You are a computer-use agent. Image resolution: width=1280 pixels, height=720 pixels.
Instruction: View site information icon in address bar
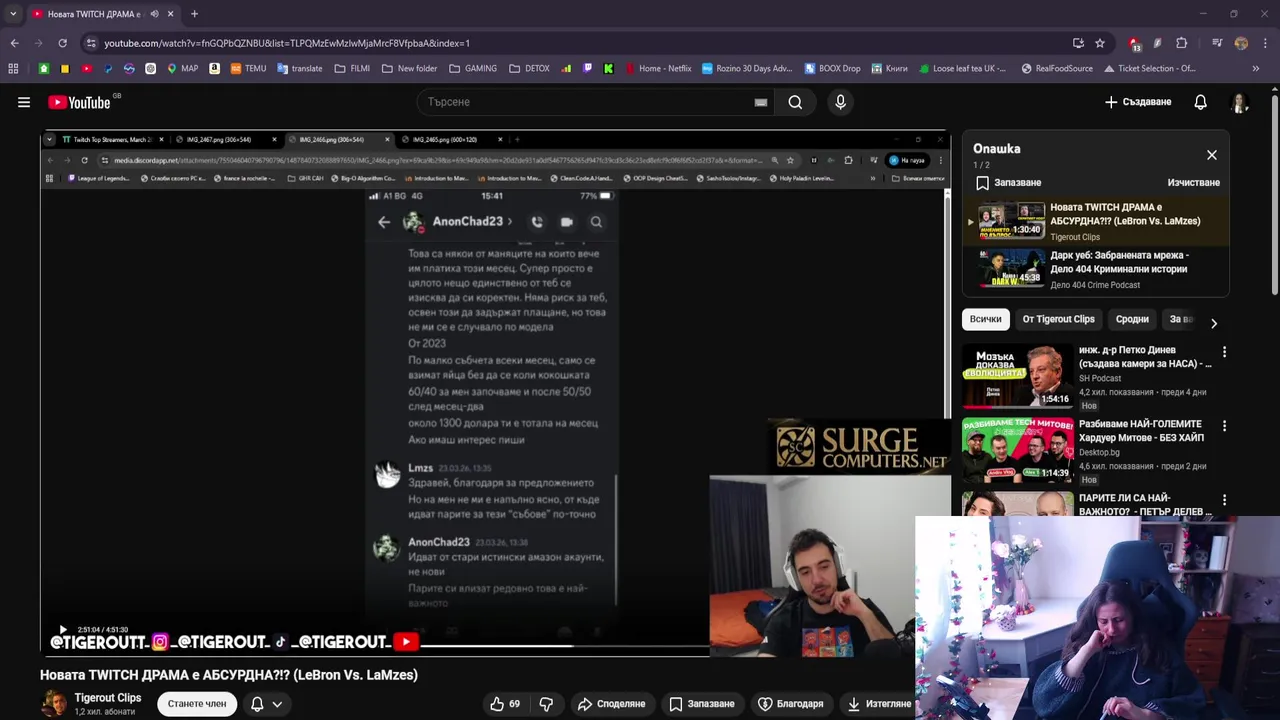[91, 43]
